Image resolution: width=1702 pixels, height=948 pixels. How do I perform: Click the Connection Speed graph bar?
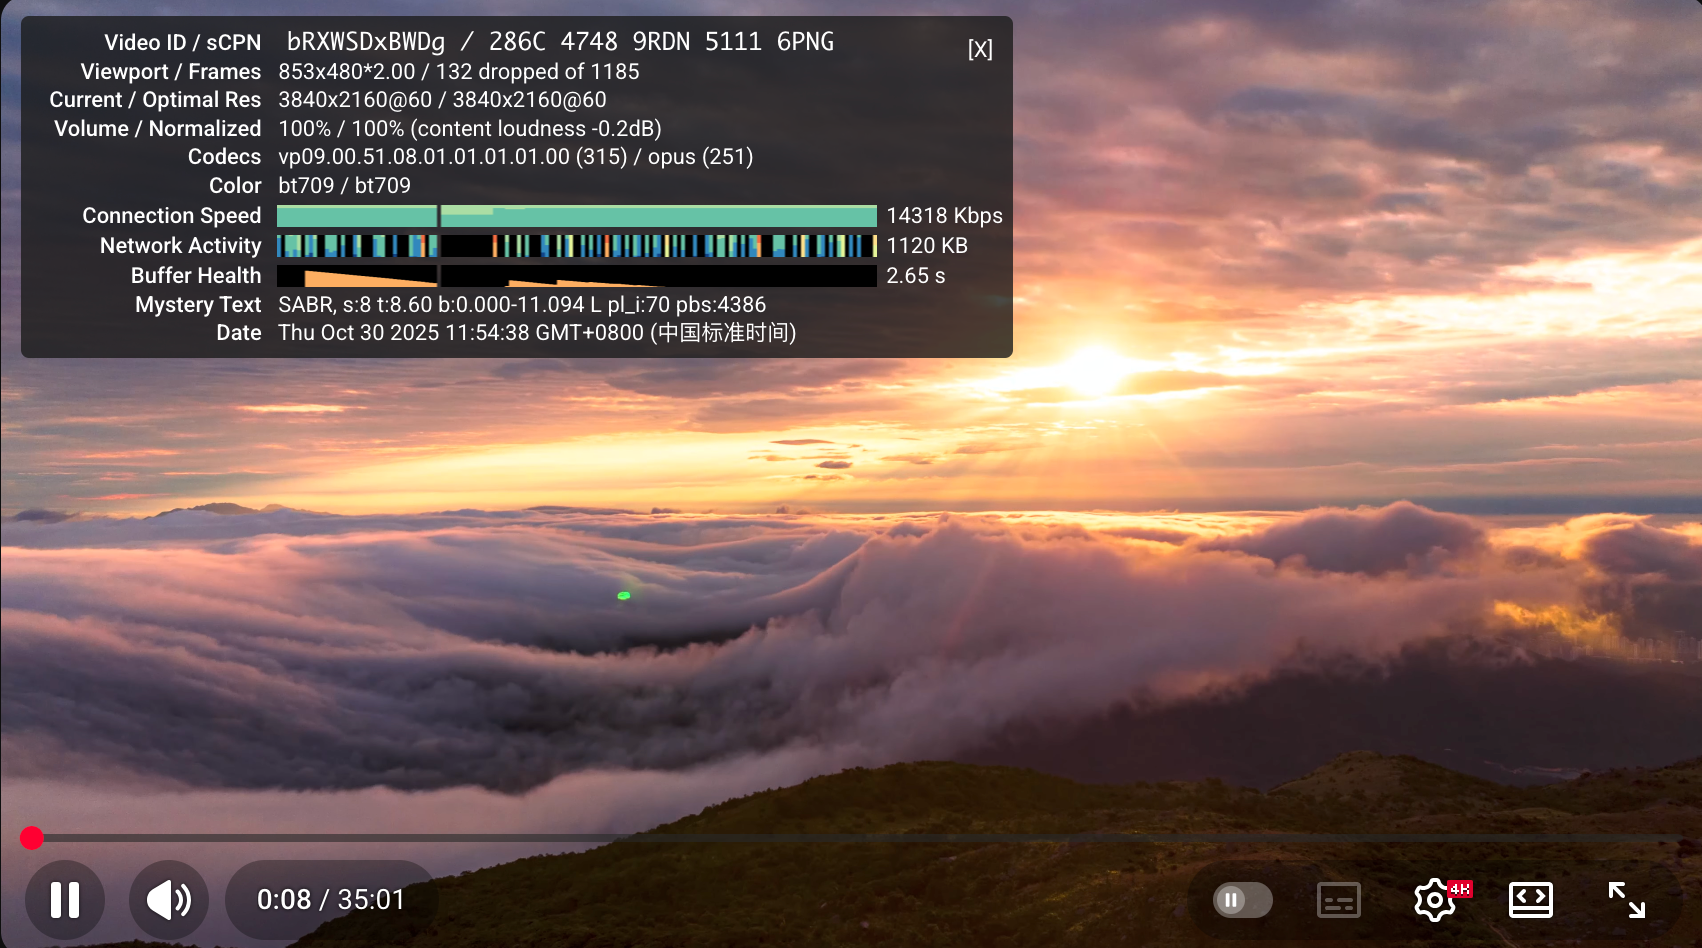576,216
